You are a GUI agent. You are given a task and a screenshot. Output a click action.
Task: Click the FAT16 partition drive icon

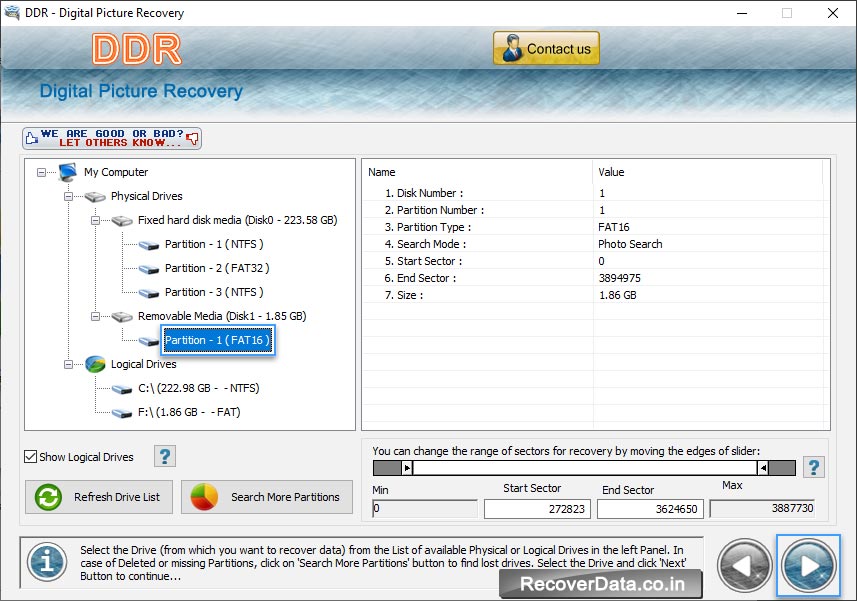149,341
